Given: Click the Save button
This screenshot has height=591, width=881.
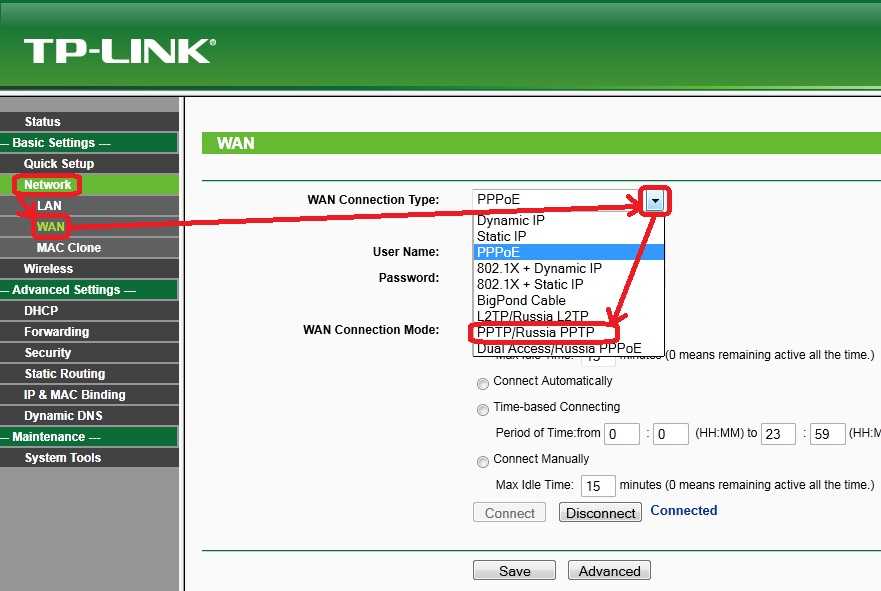Looking at the screenshot, I should point(515,570).
